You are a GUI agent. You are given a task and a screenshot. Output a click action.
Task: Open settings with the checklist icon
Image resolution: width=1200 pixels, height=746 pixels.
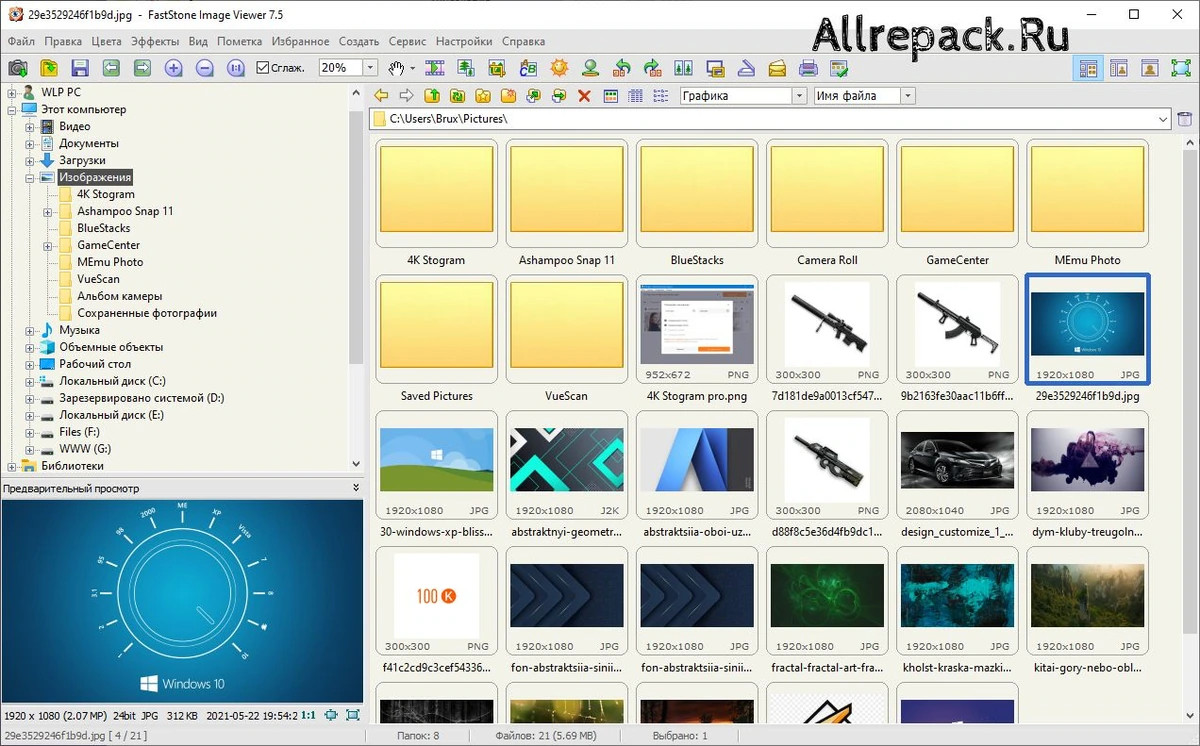pyautogui.click(x=839, y=68)
